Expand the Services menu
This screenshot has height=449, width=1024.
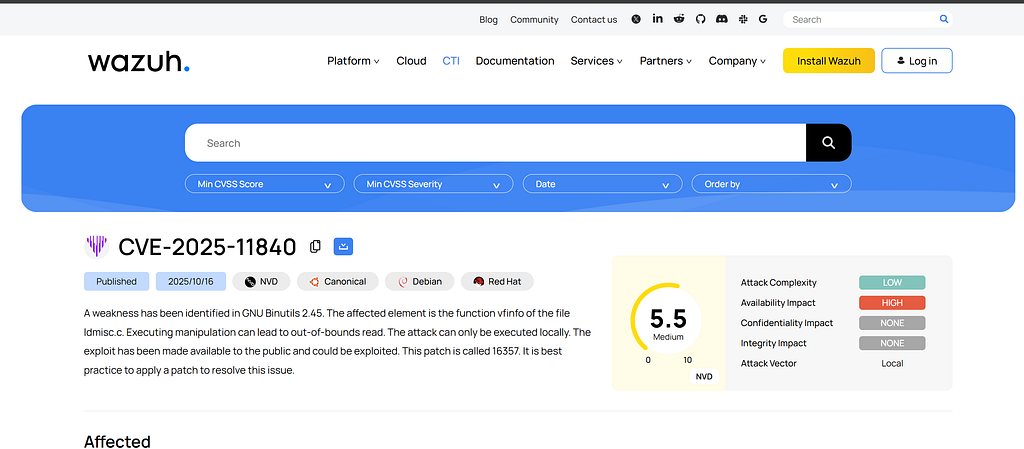tap(596, 61)
